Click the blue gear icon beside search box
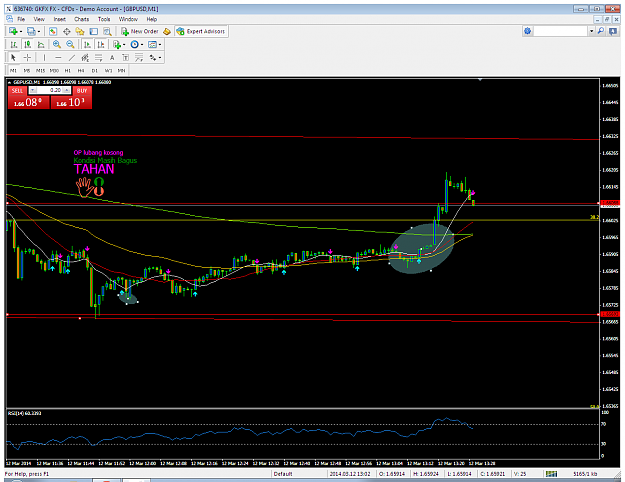625x482 pixels. click(528, 31)
